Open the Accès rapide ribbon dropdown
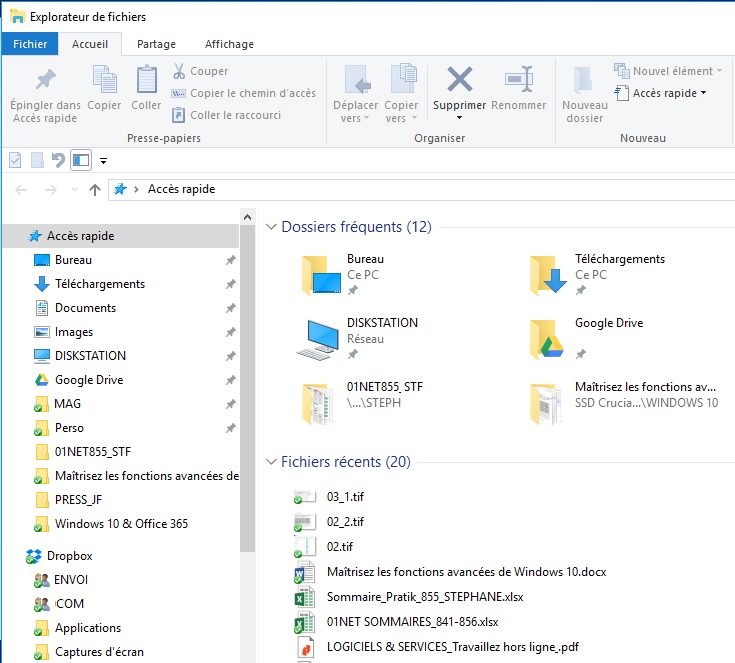Screen dimensions: 735x663 (x=660, y=93)
